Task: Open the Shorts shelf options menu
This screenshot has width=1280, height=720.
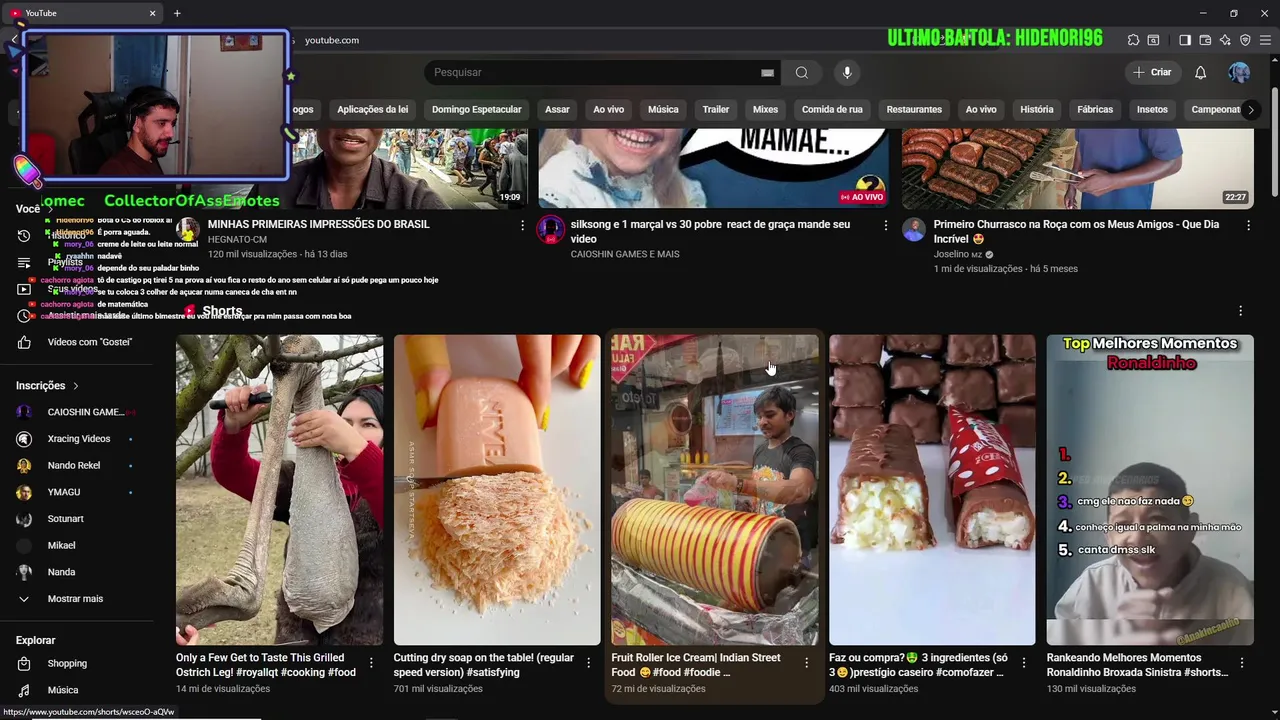Action: (x=1241, y=311)
